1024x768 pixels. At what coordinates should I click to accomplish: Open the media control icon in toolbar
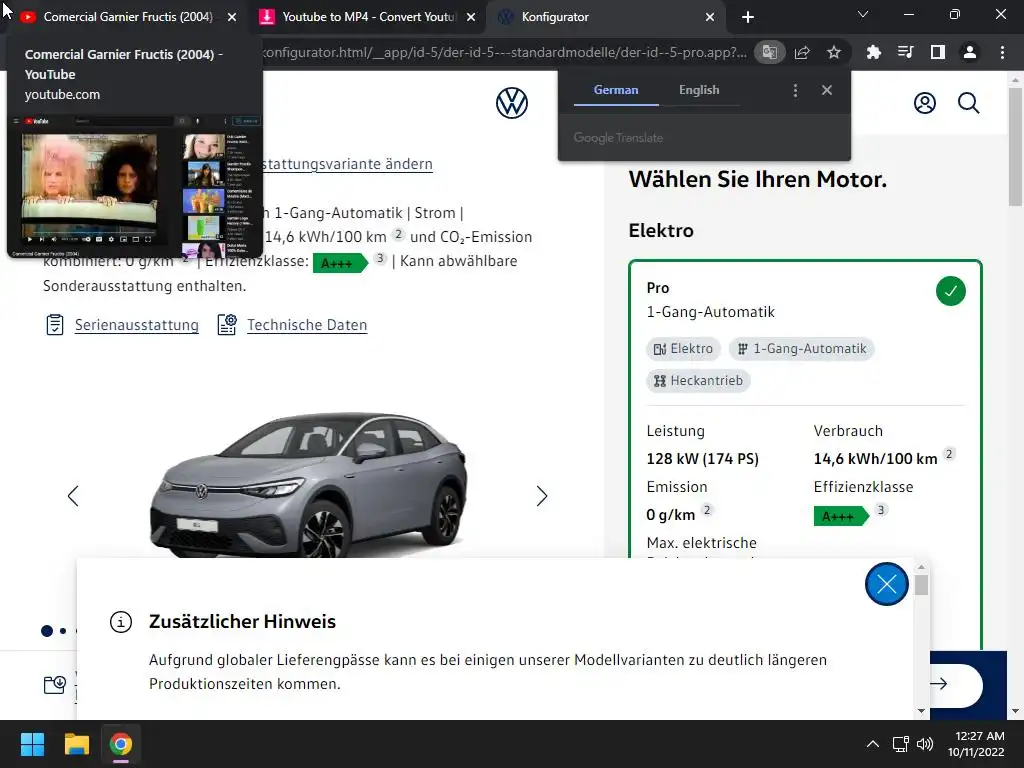(x=905, y=52)
